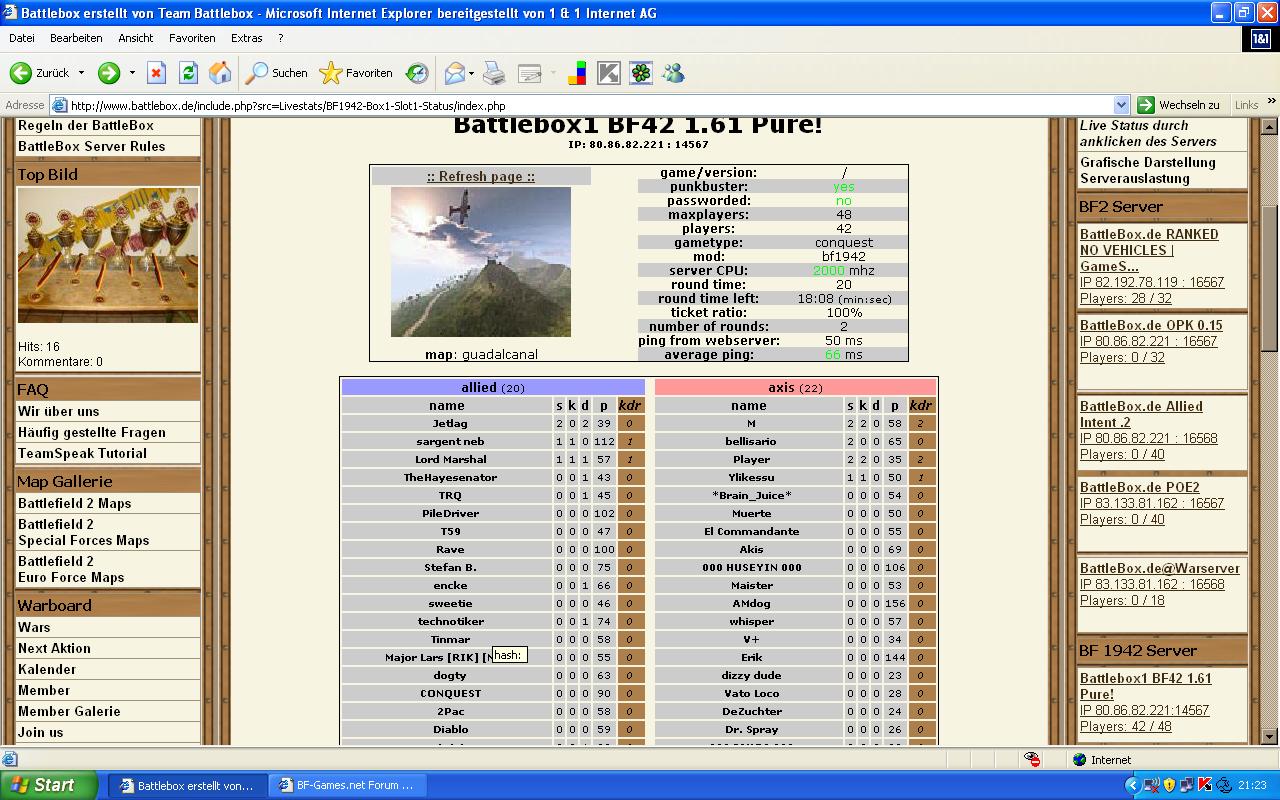
Task: Open the forward button history dropdown arrow
Action: tap(132, 73)
